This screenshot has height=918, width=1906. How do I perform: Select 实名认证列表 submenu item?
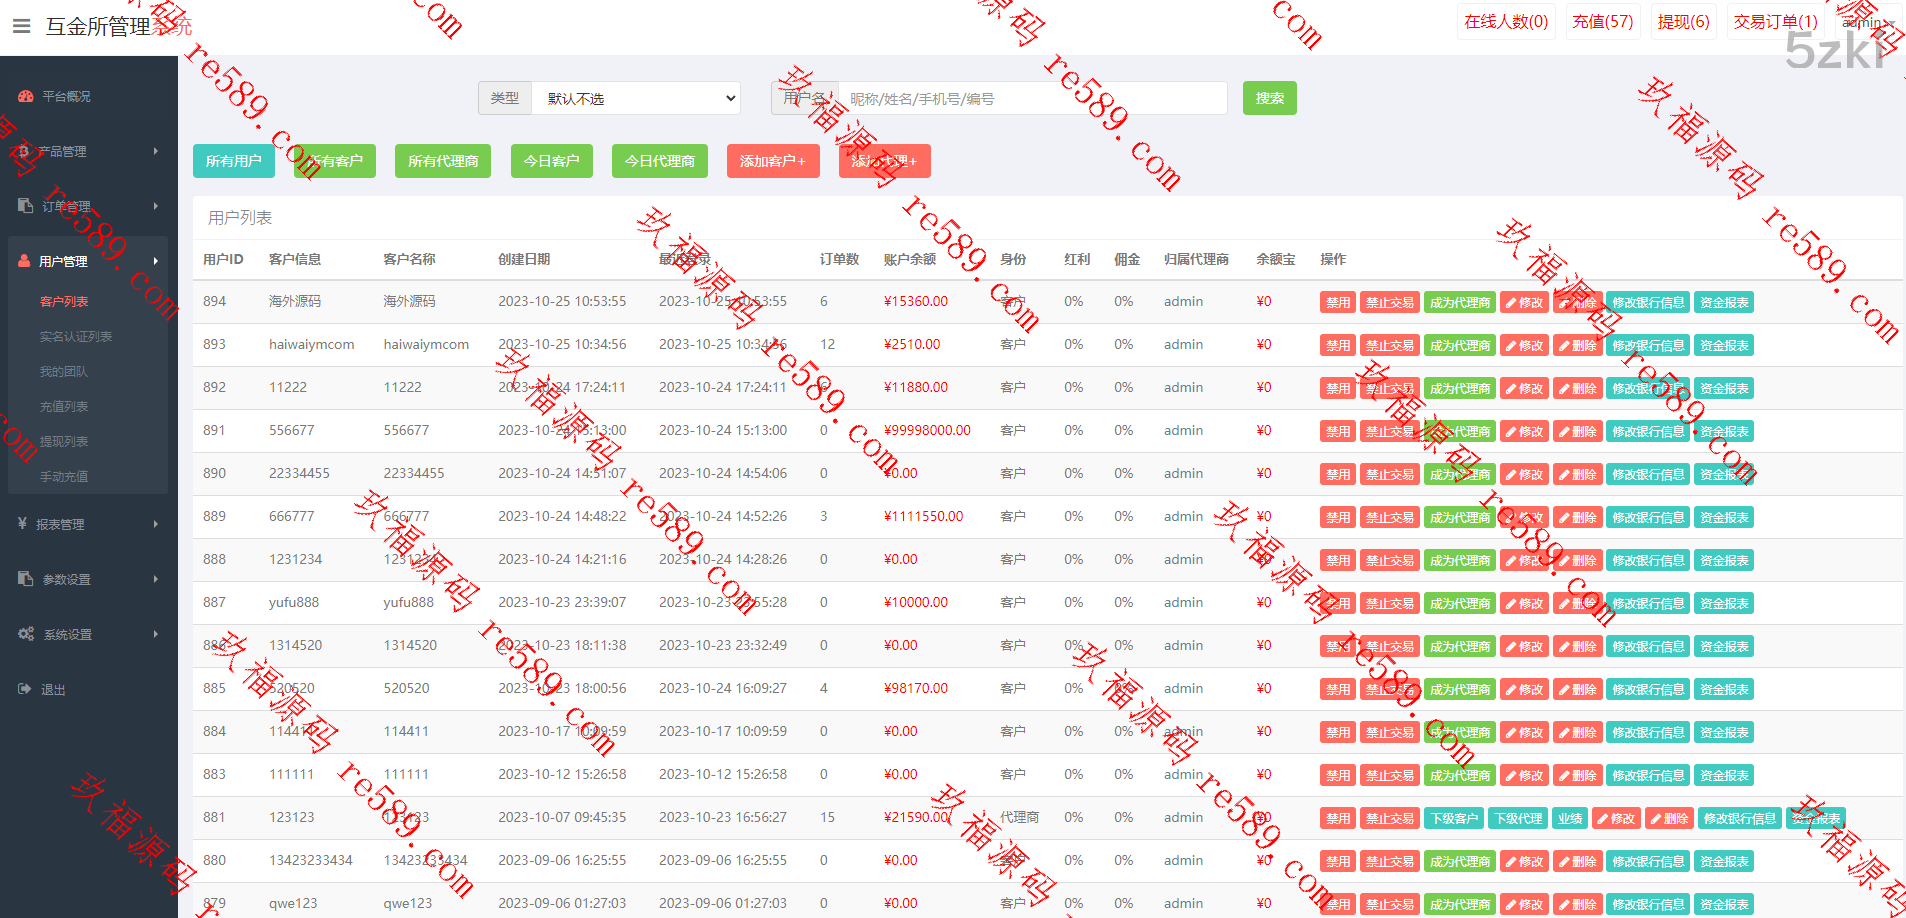(x=76, y=337)
